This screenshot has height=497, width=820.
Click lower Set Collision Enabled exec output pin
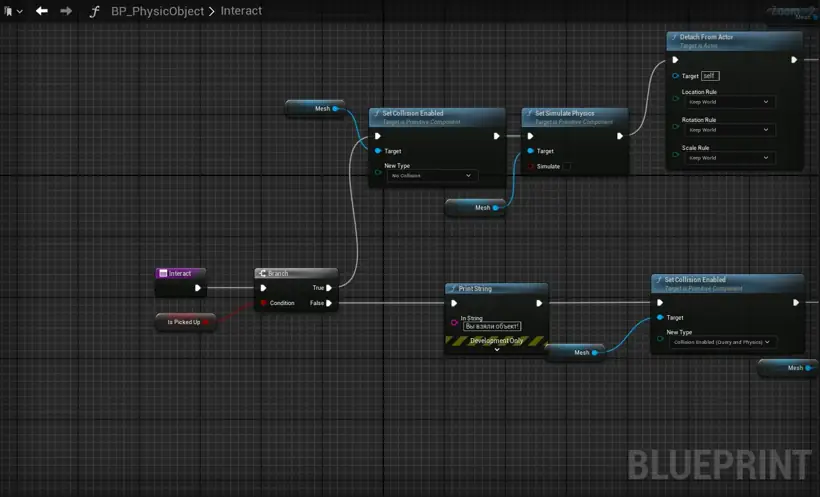795,303
